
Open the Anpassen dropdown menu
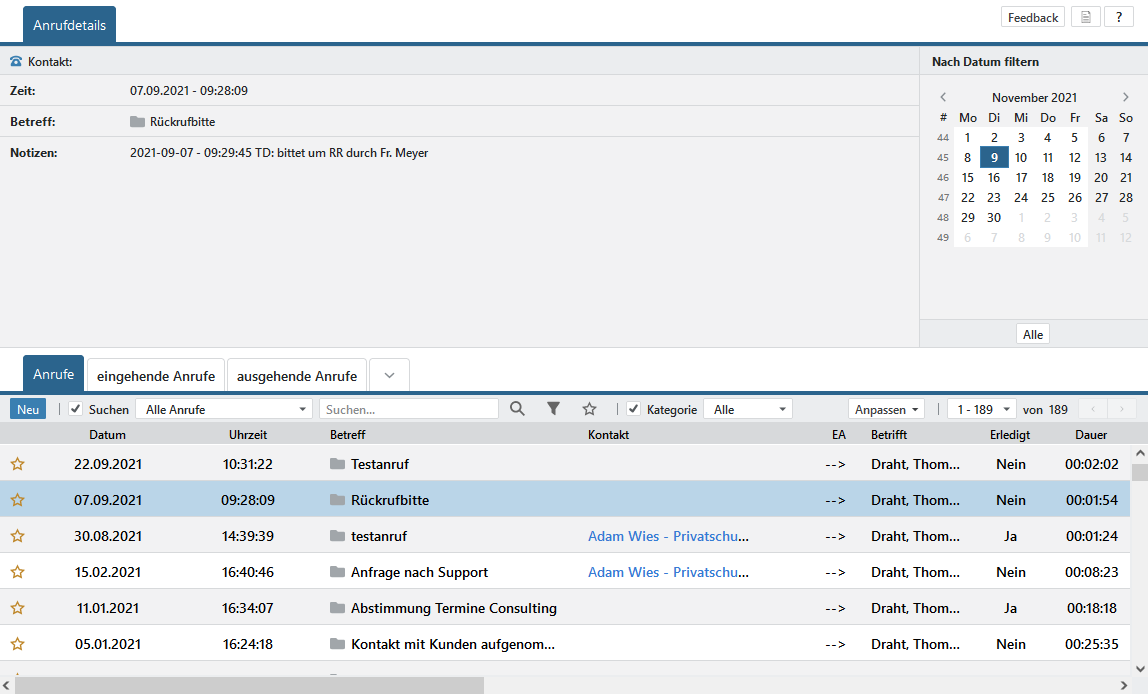pos(886,409)
